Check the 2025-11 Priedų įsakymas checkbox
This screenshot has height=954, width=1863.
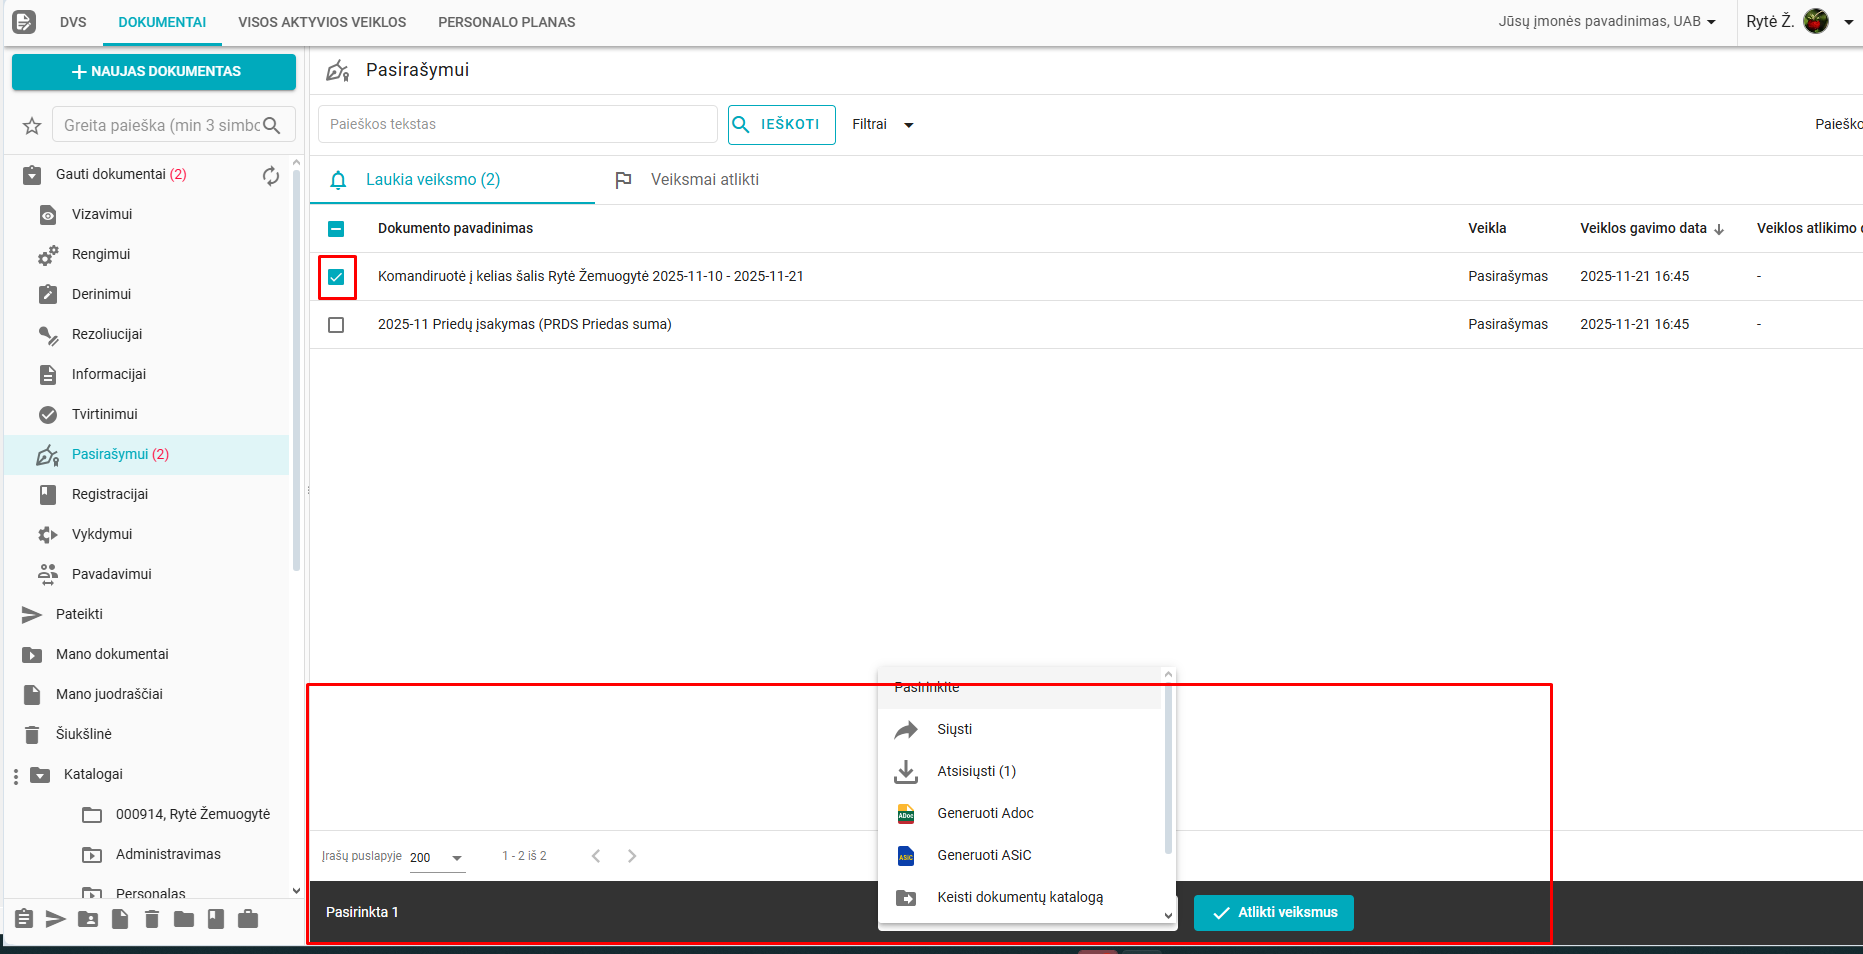click(336, 325)
